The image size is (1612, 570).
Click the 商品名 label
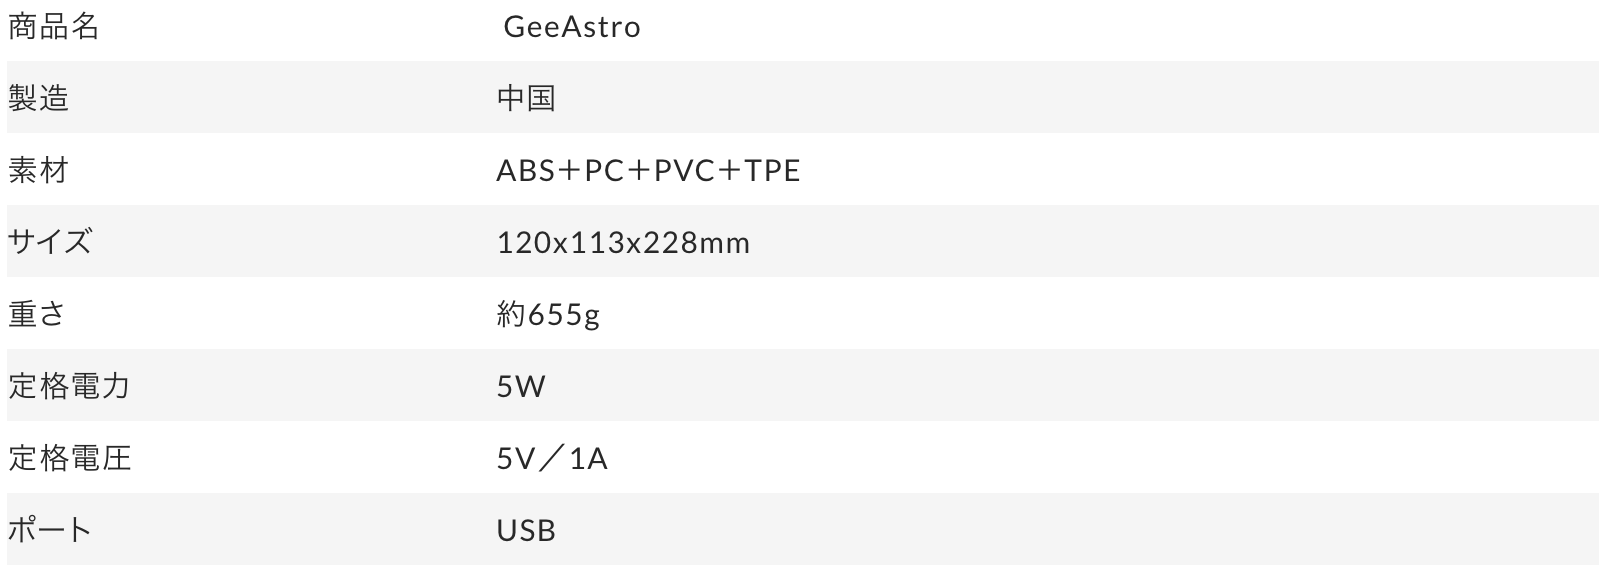tap(54, 27)
